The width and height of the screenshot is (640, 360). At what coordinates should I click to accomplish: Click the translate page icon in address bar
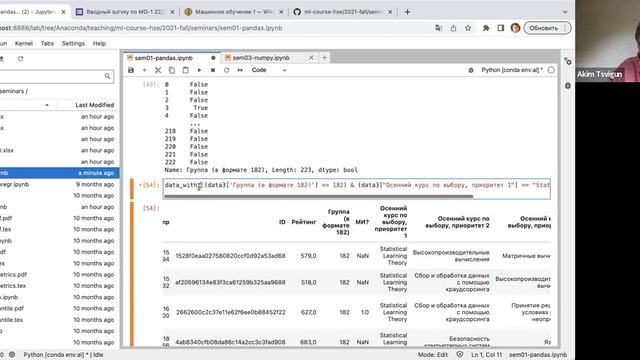point(439,28)
